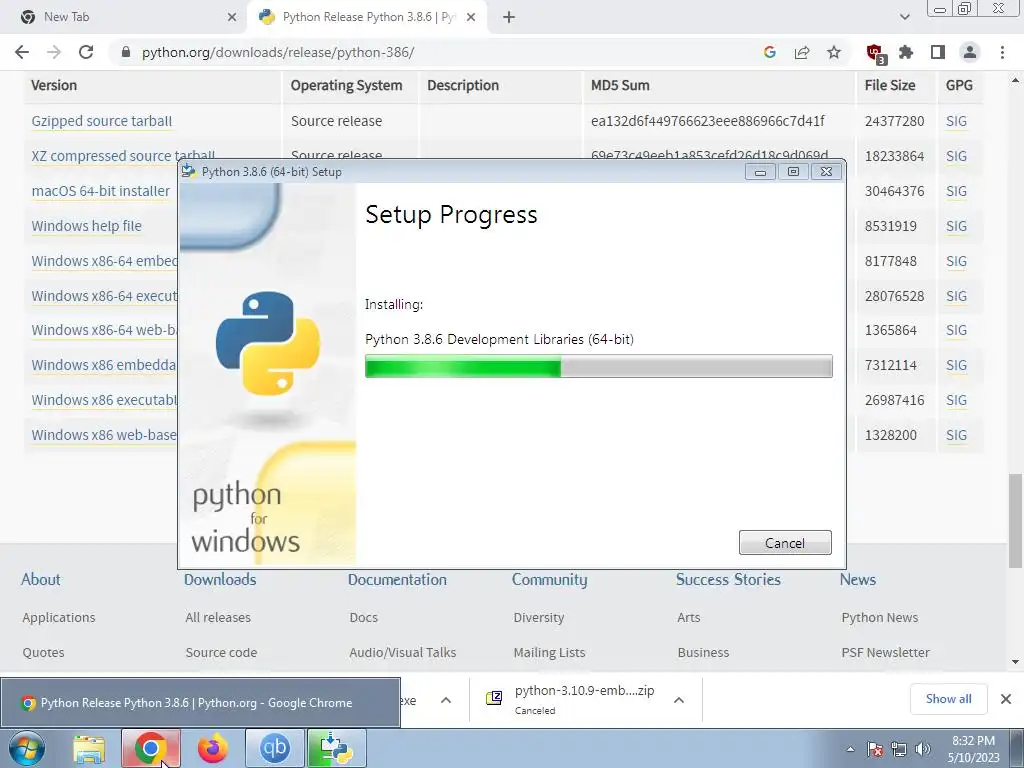Click the MD5 sum ea132d6f449766623eee886966c7d41f

coord(708,121)
